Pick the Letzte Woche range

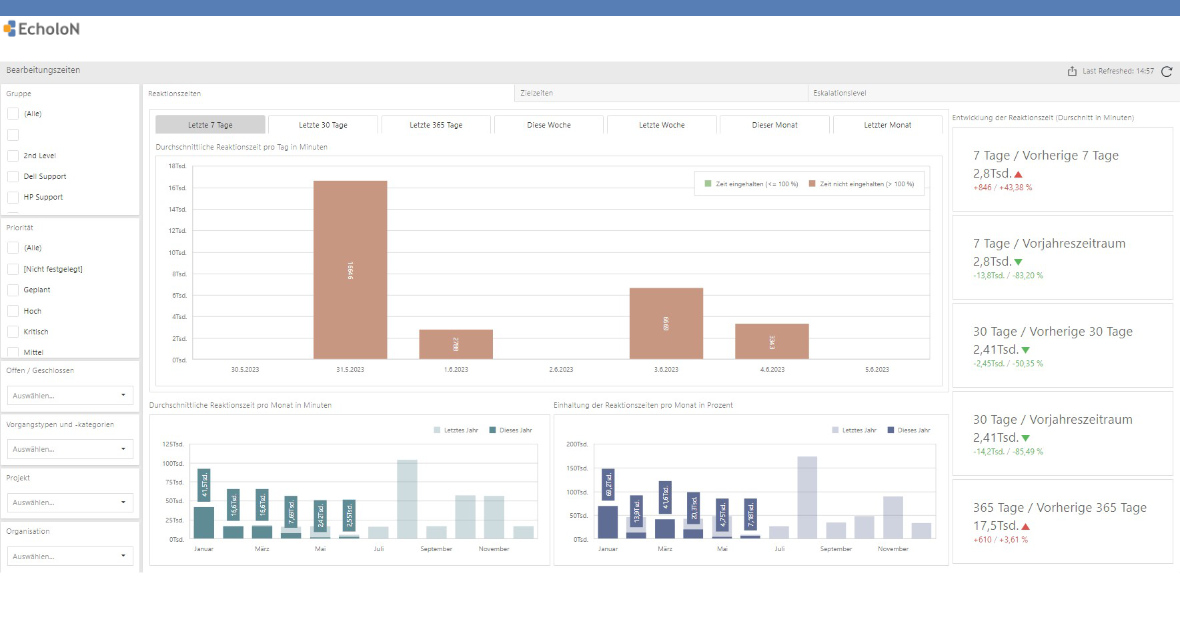point(661,125)
